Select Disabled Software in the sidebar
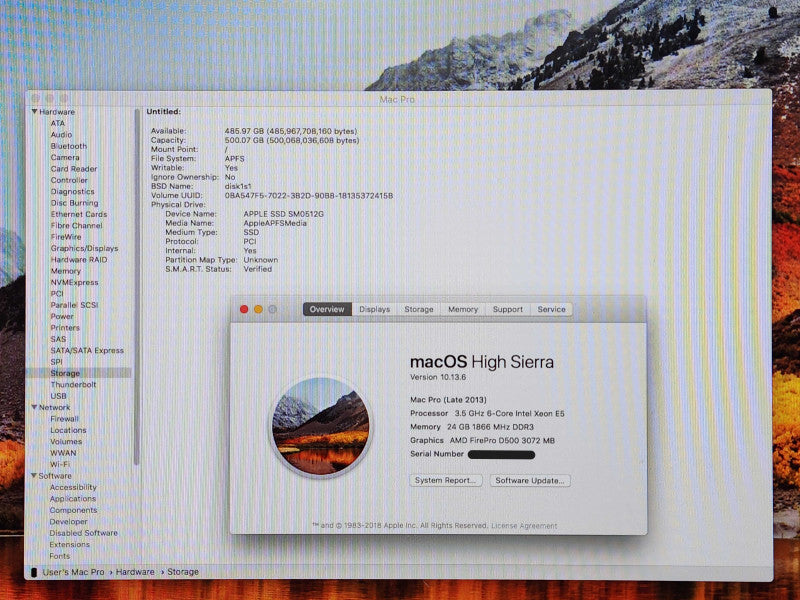Viewport: 800px width, 600px height. [83, 533]
